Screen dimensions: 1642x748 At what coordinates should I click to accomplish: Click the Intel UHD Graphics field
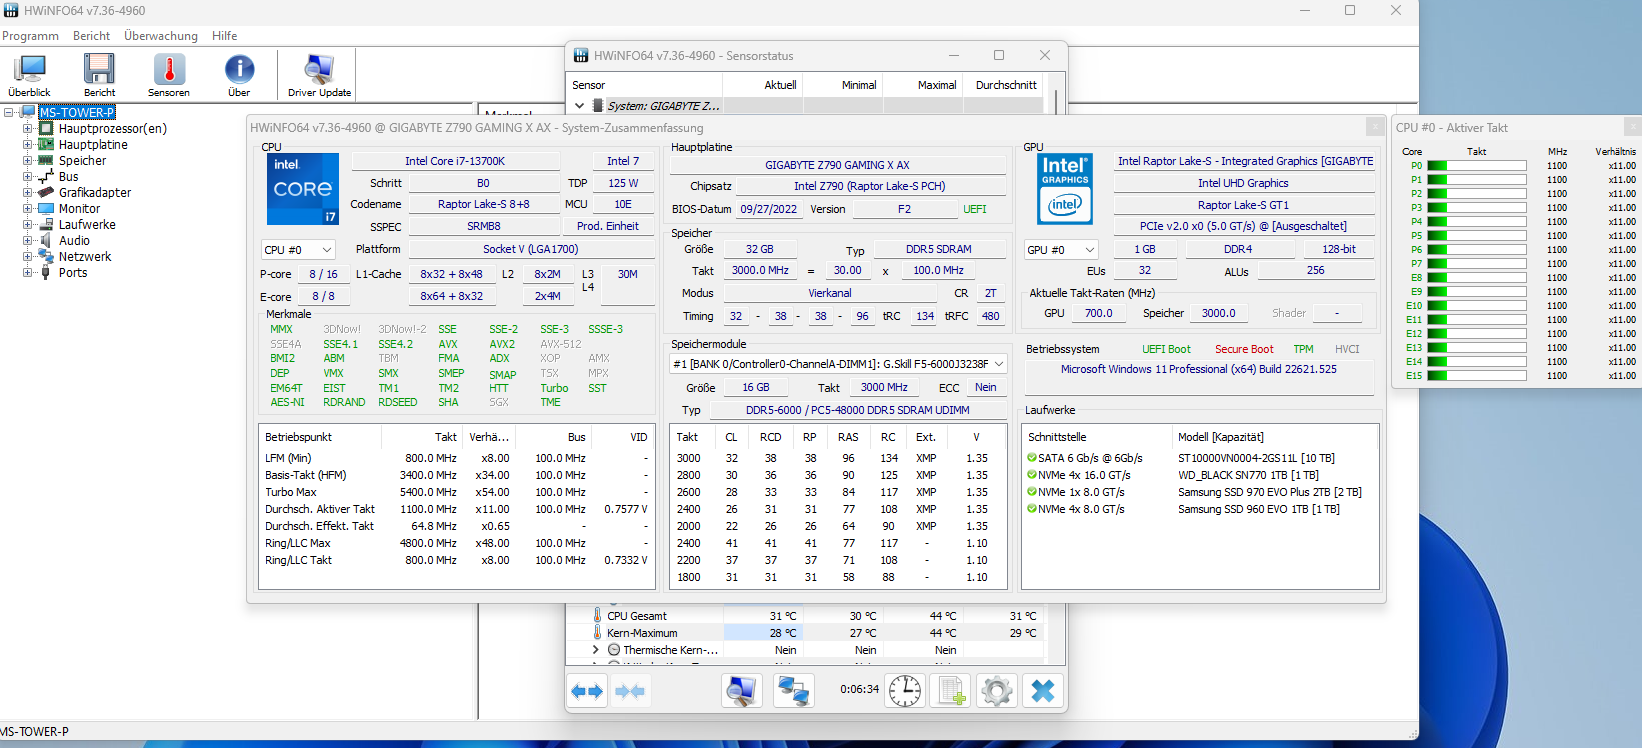[x=1243, y=183]
